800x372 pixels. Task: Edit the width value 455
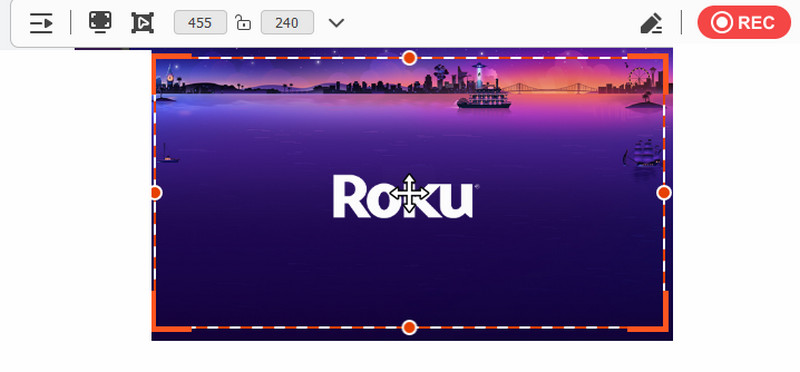click(x=201, y=23)
